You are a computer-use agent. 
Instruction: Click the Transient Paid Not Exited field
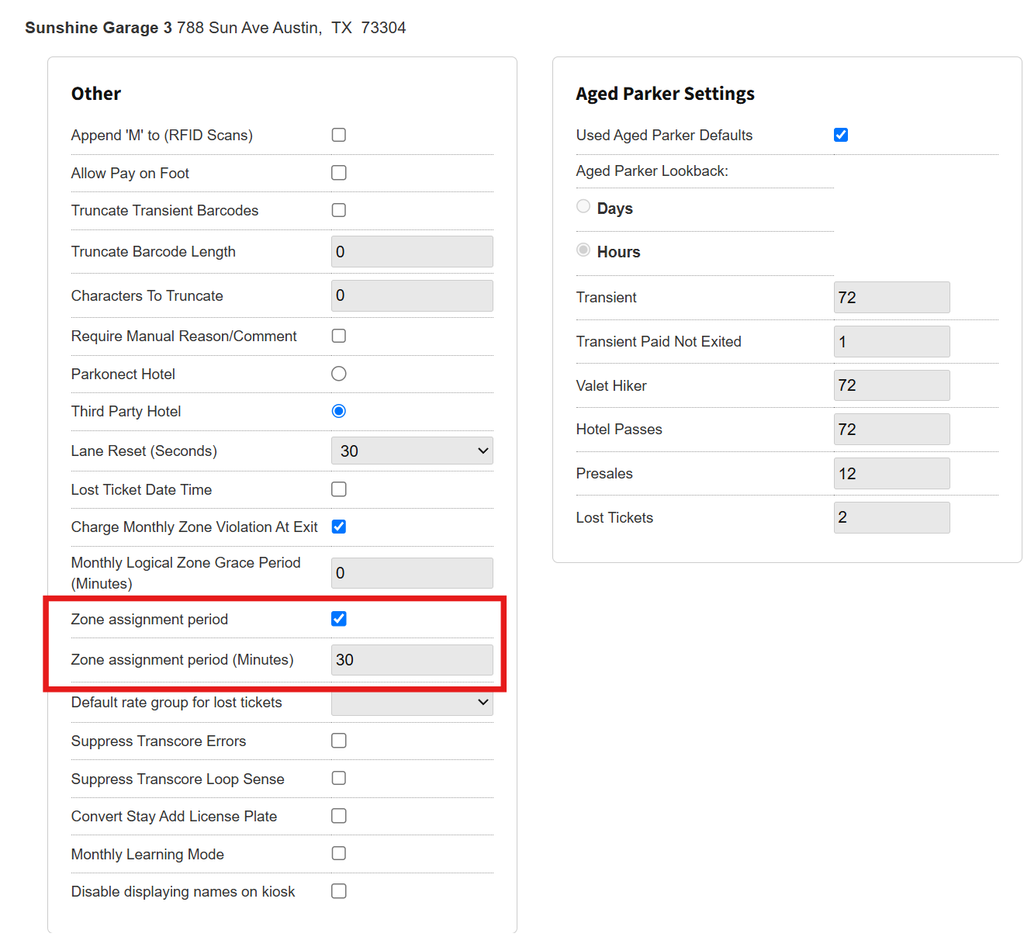click(891, 342)
